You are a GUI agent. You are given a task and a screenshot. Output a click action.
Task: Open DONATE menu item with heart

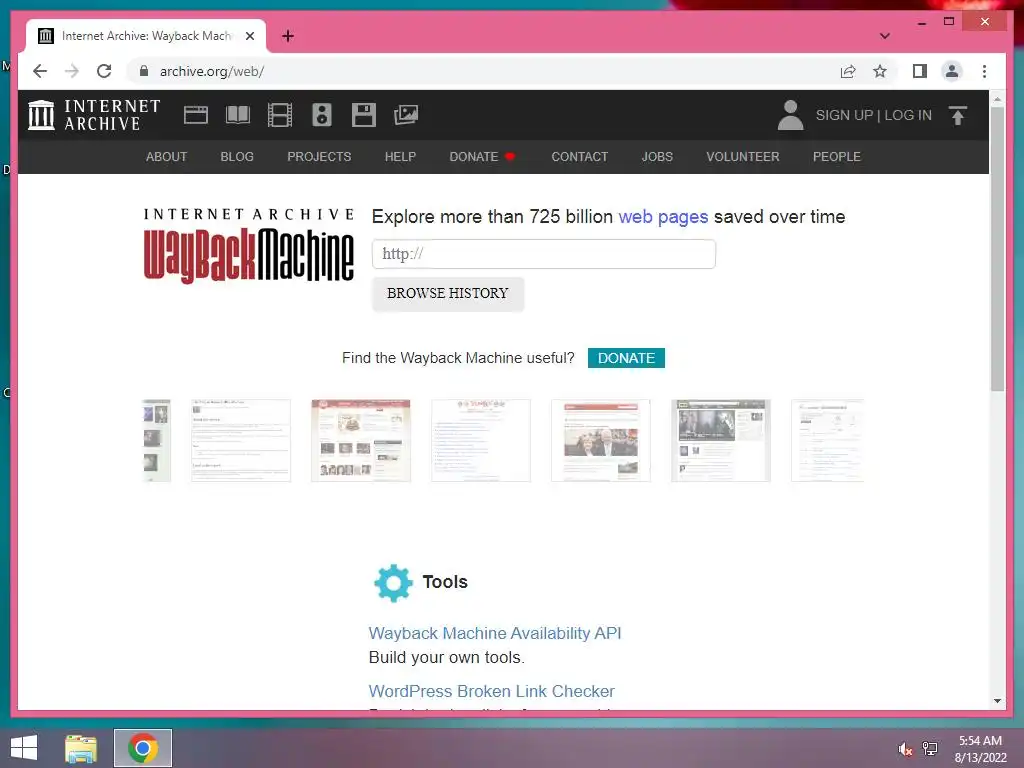482,157
